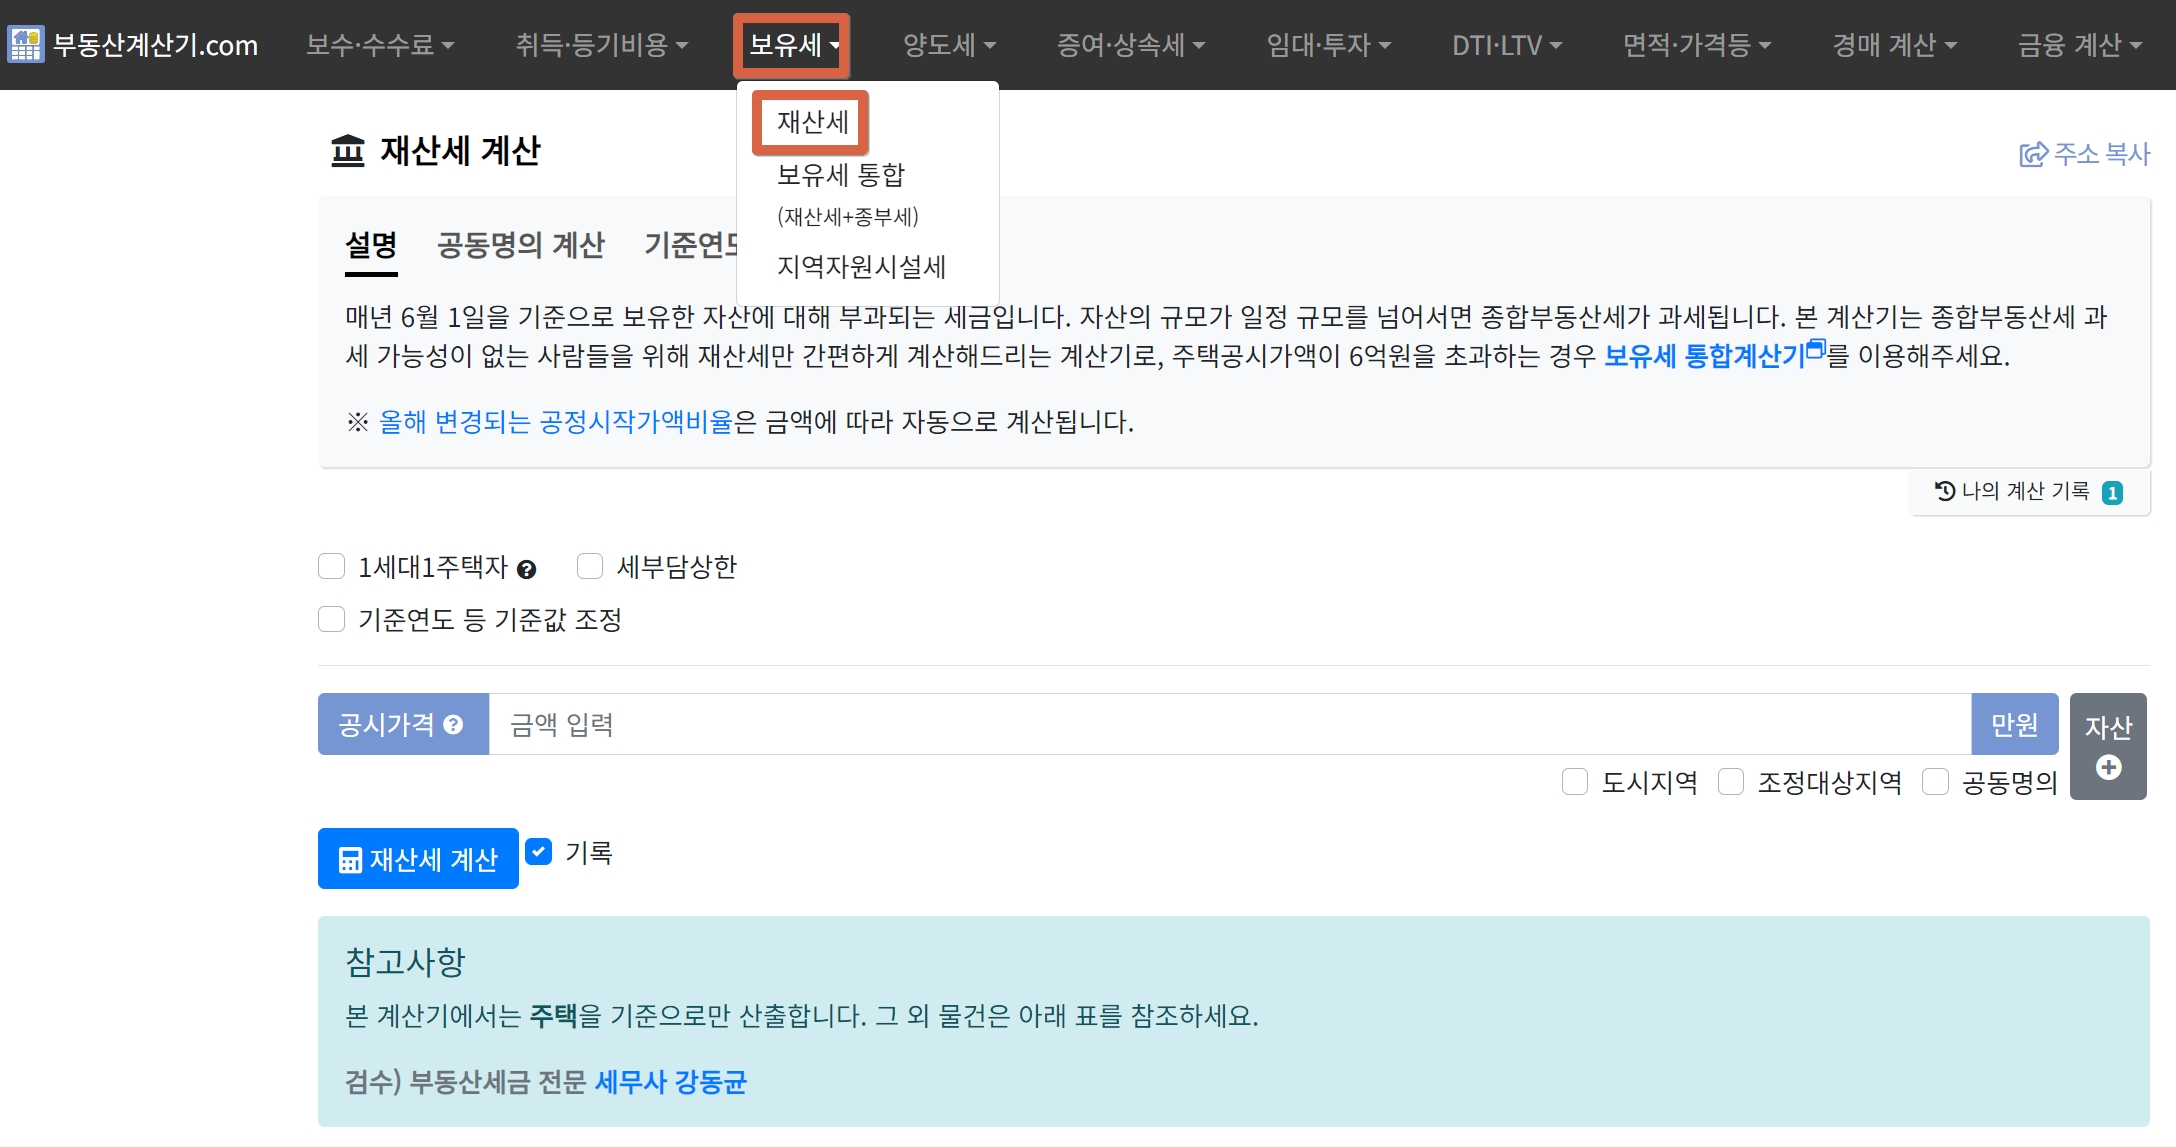Click the 주소 복사 share icon
The width and height of the screenshot is (2176, 1147).
coord(2033,154)
